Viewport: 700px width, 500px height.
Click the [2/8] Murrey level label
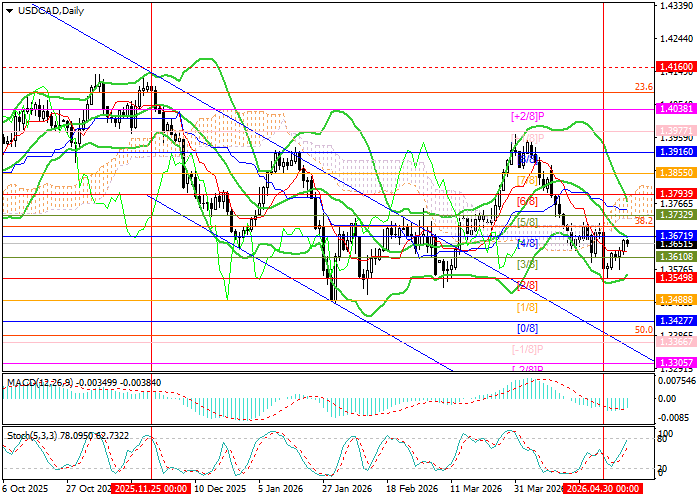(527, 285)
